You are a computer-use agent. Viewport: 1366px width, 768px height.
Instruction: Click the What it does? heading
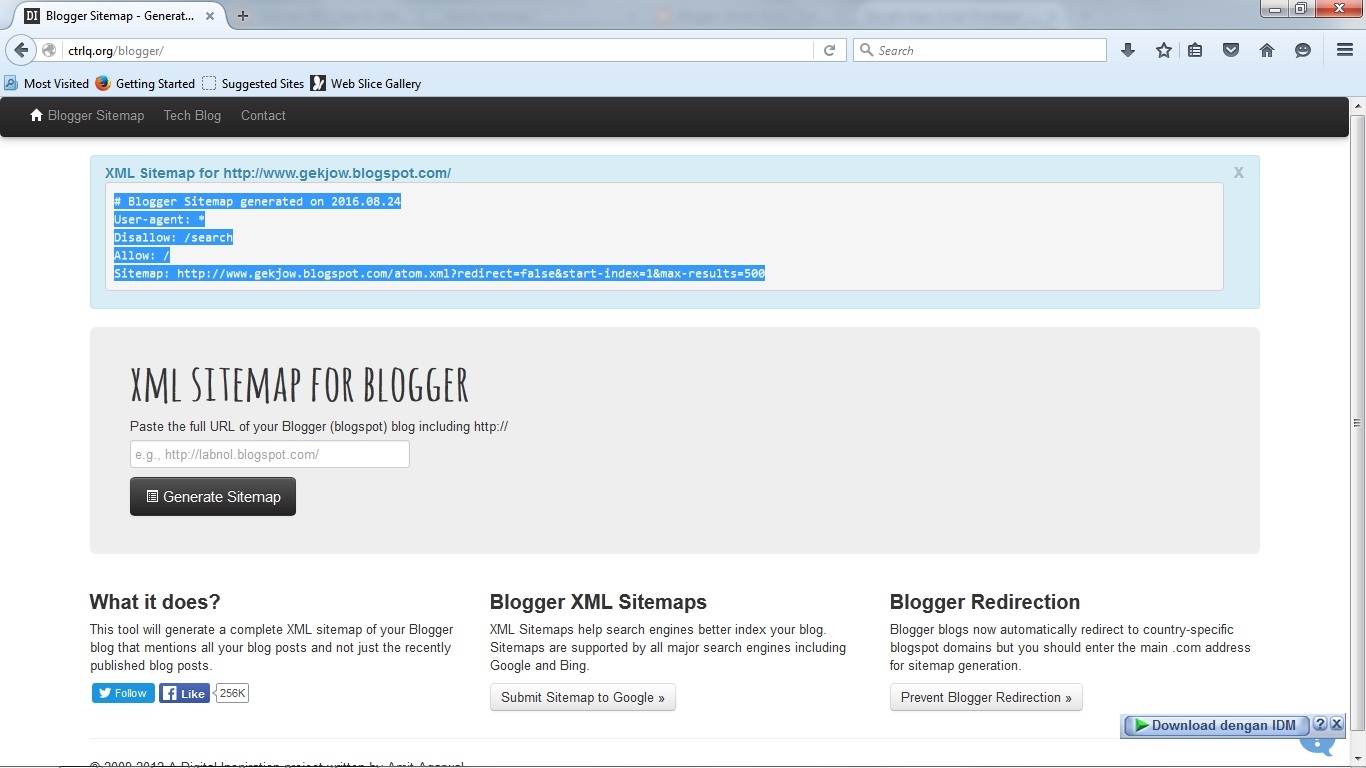coord(155,602)
